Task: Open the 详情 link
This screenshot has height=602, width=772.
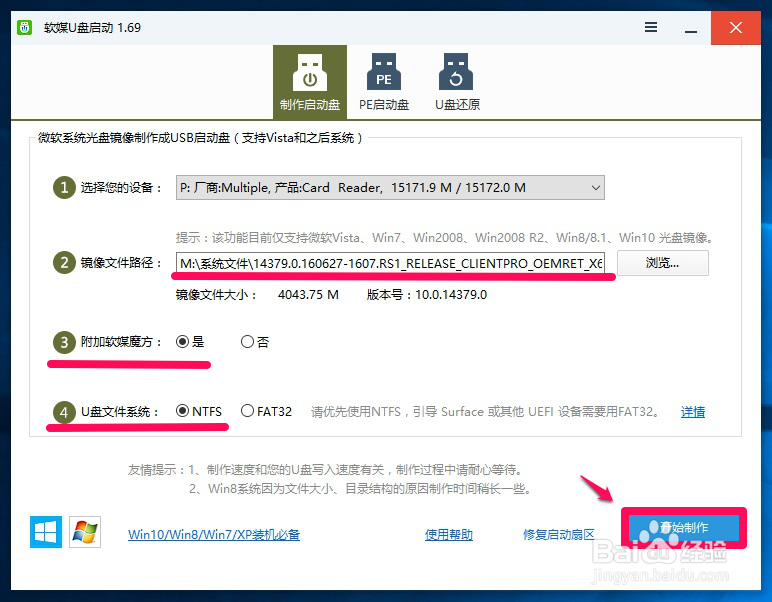Action: coord(693,412)
